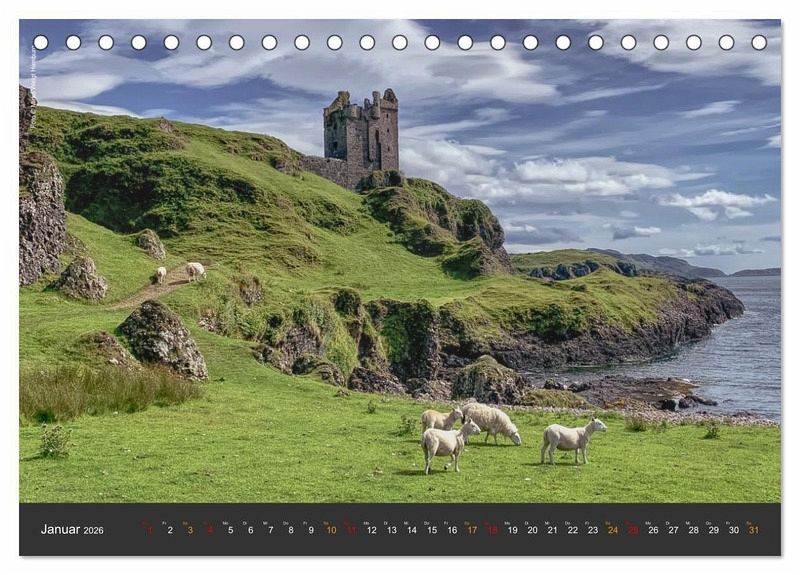This screenshot has height=575, width=800.
Task: Click the Januar 2026 month label
Action: [x=72, y=530]
